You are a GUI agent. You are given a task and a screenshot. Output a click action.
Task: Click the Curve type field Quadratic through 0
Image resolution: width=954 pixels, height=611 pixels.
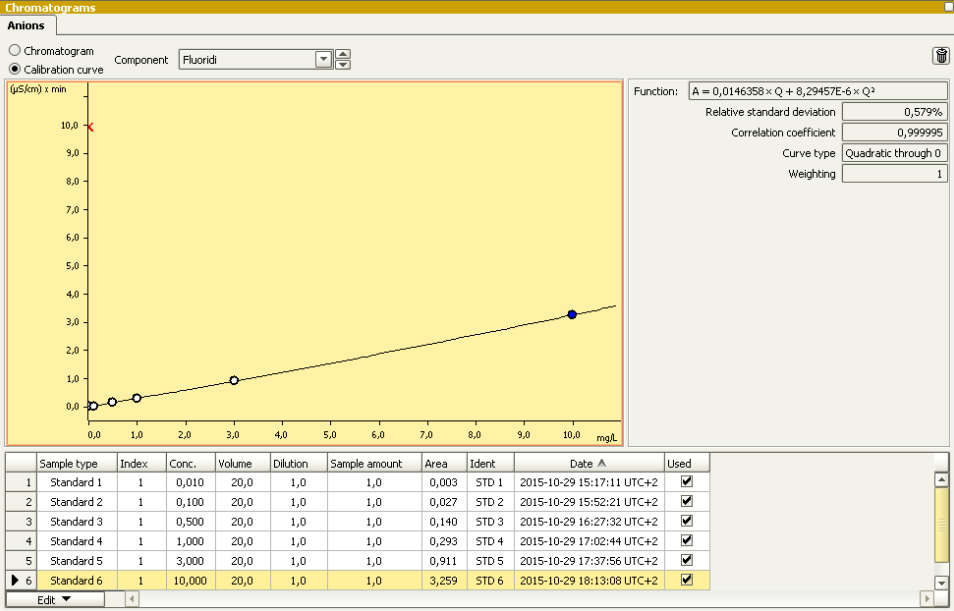(894, 153)
